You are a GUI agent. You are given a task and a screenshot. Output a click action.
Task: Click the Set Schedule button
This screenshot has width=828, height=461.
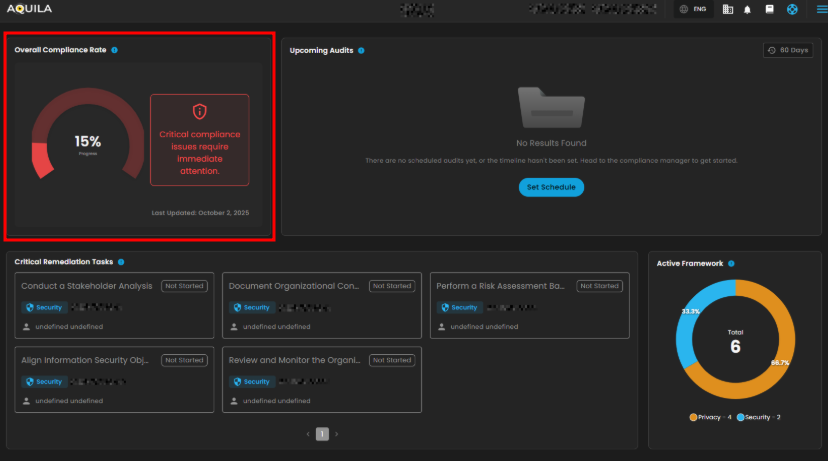pyautogui.click(x=551, y=187)
